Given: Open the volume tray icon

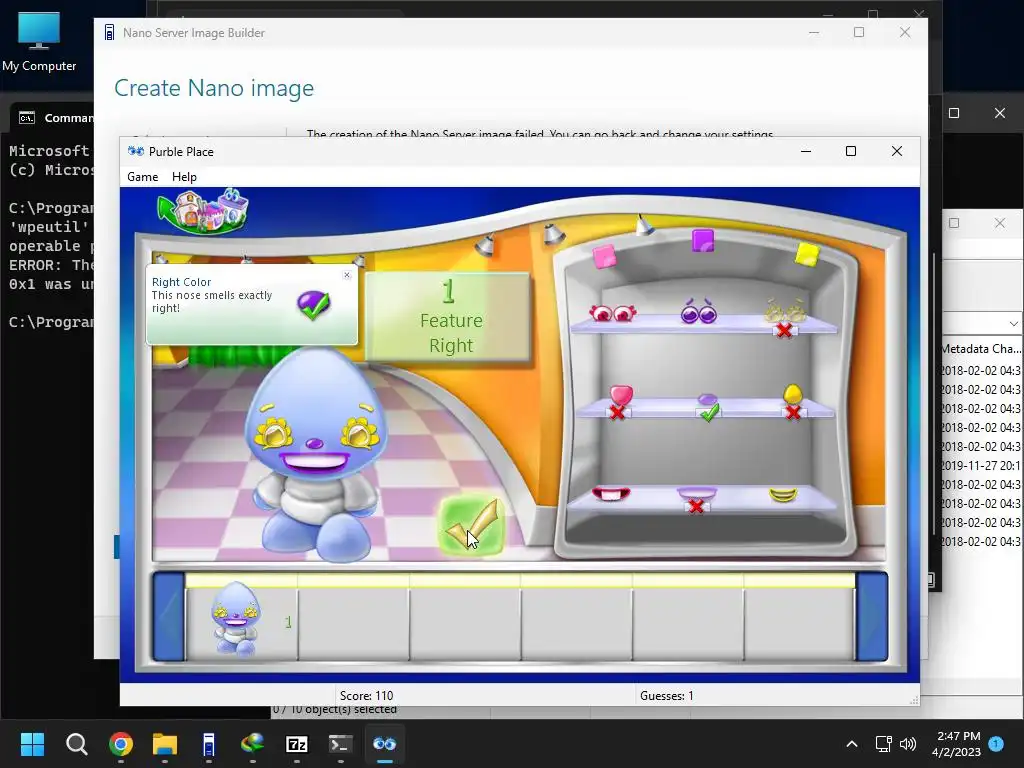Looking at the screenshot, I should click(x=907, y=744).
